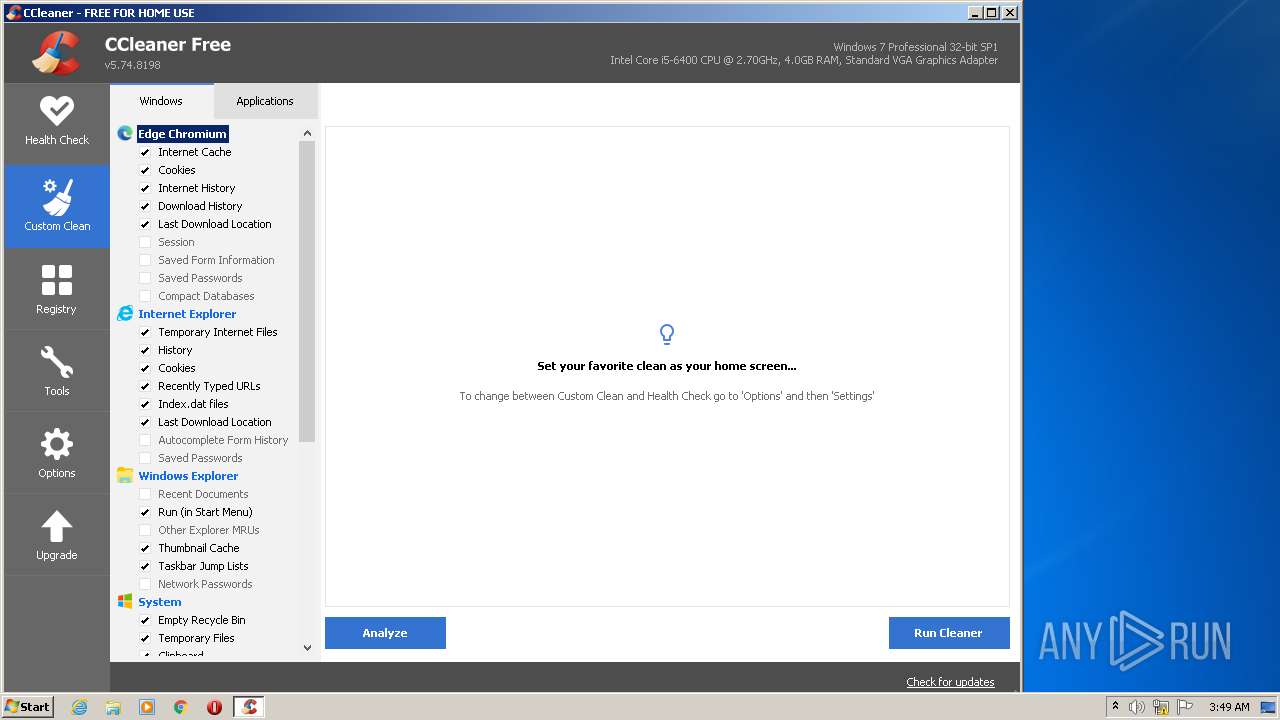Enable Edge Chromium Session cleaning
The image size is (1280, 720).
[x=145, y=242]
